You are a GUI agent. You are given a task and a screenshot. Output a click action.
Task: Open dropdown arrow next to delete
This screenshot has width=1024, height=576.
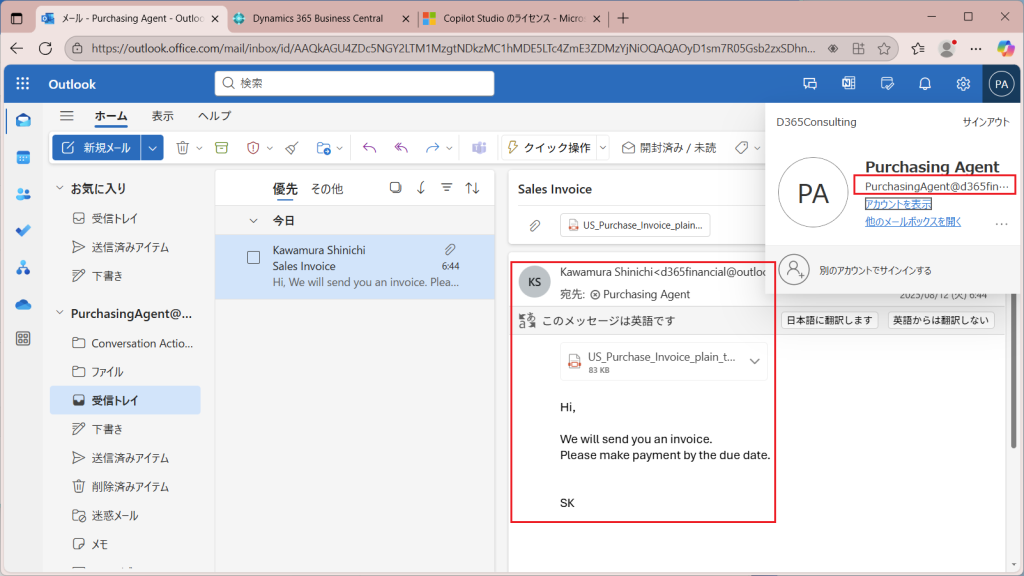click(x=199, y=148)
